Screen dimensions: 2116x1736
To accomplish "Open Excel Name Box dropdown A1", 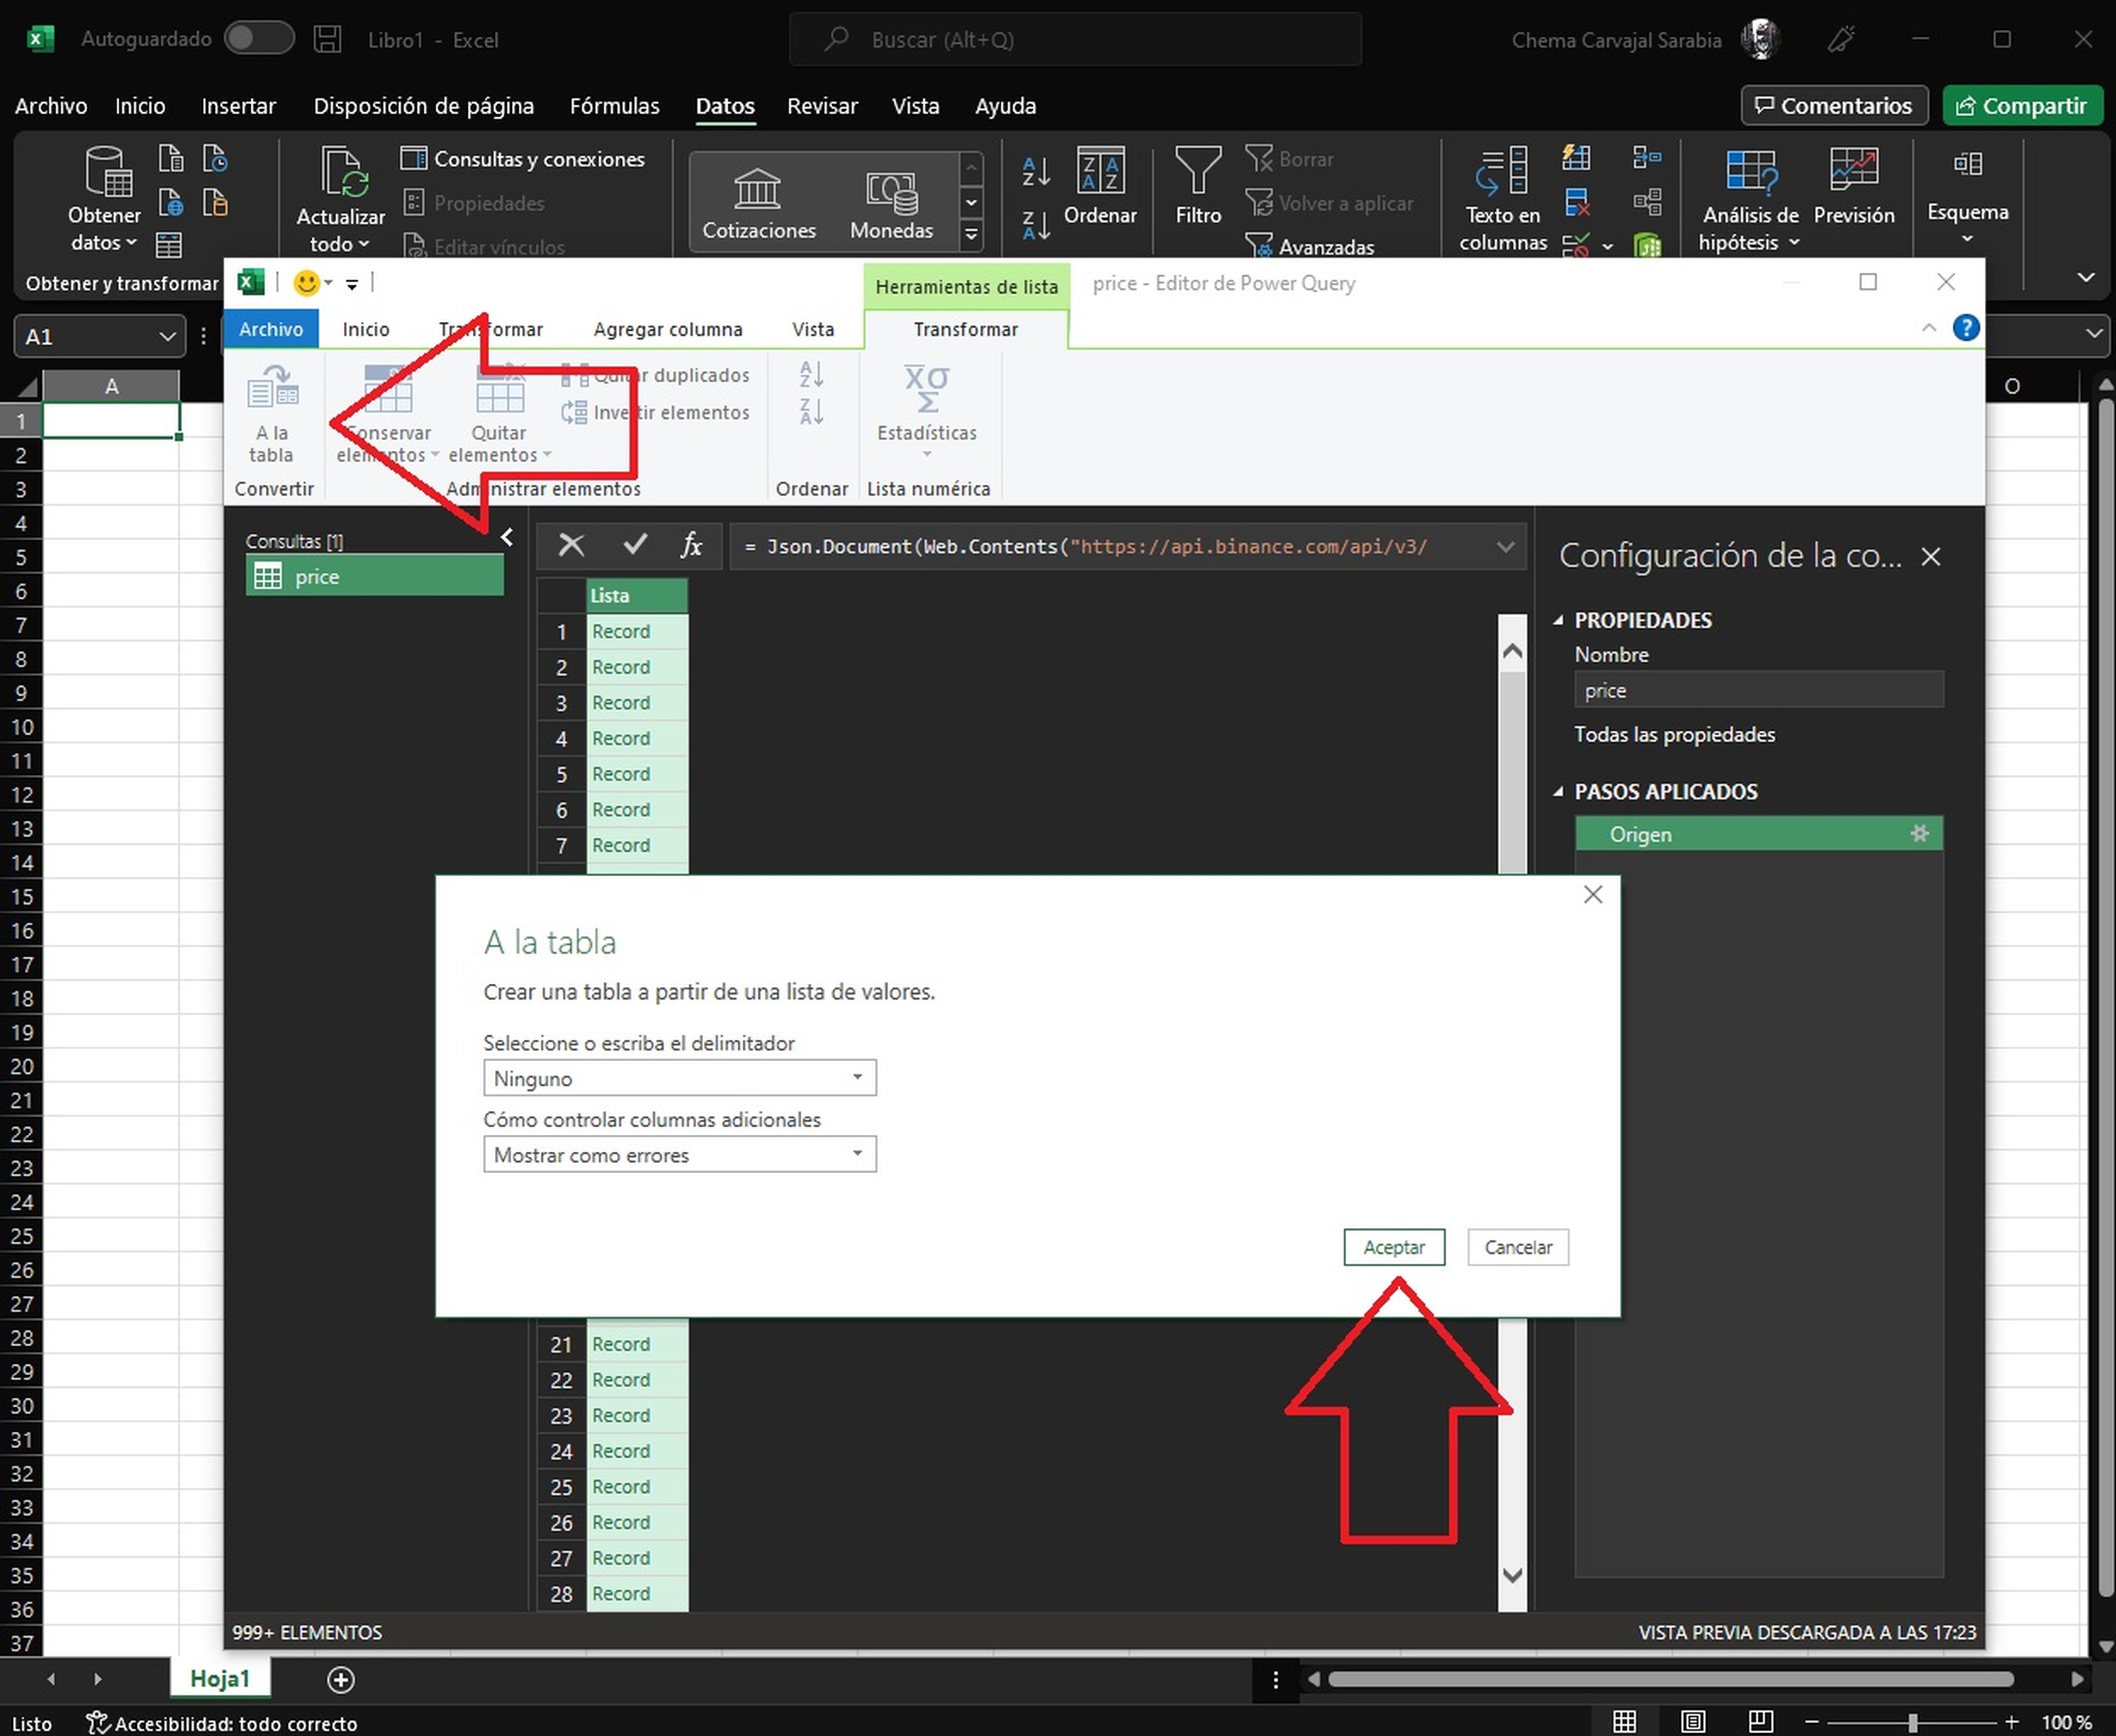I will point(167,337).
